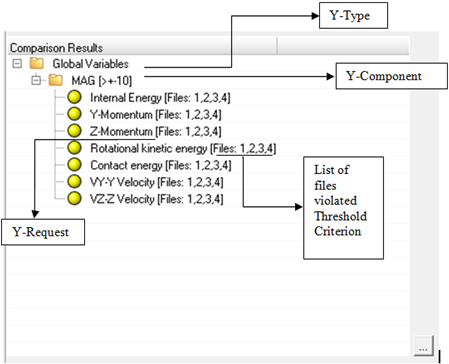Click the Global Variables folder icon
Screen dimensions: 449x364
[x=37, y=63]
